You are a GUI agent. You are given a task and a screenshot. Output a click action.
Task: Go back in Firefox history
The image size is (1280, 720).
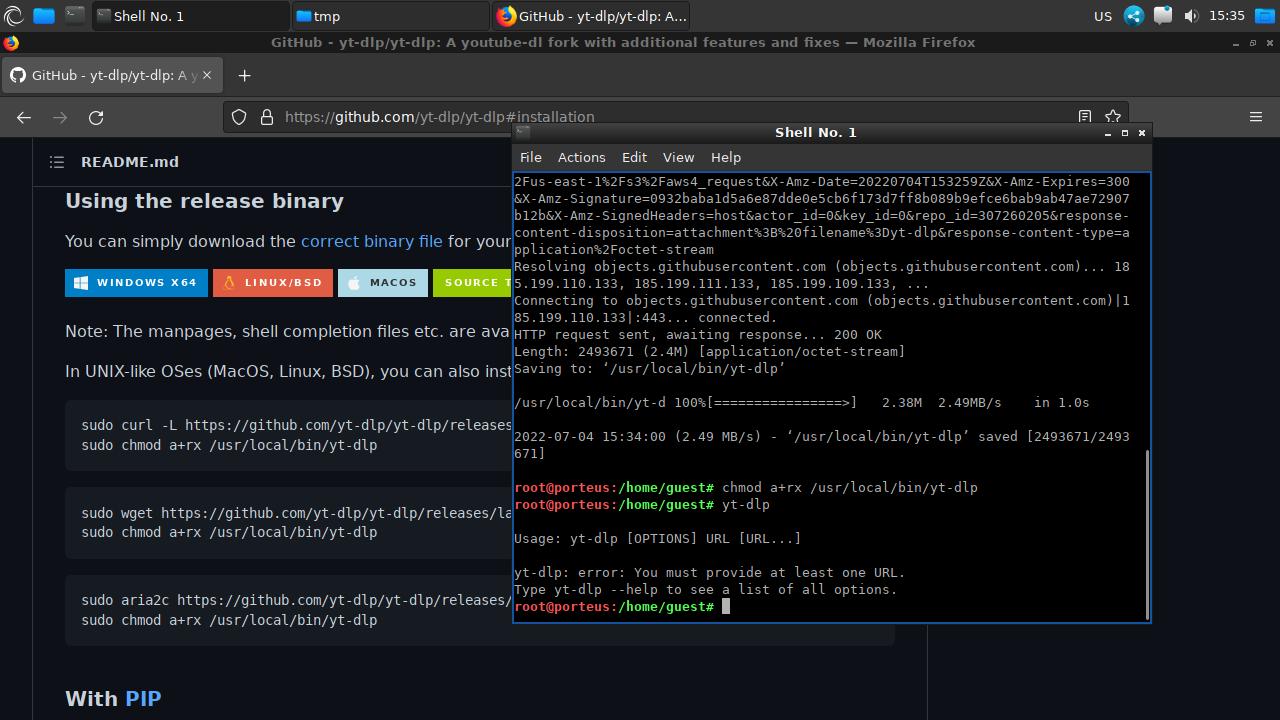[x=24, y=117]
